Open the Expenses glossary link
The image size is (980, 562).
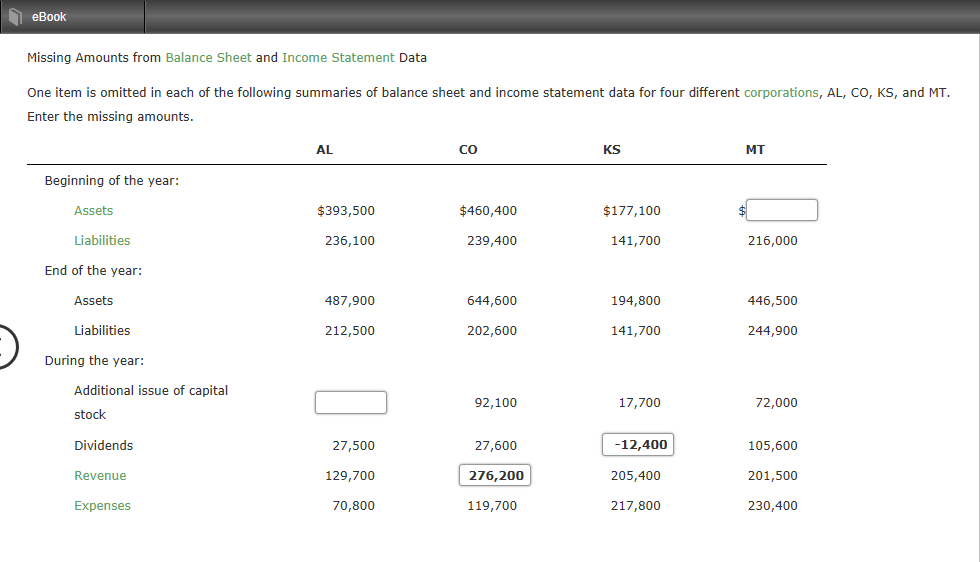pos(102,506)
